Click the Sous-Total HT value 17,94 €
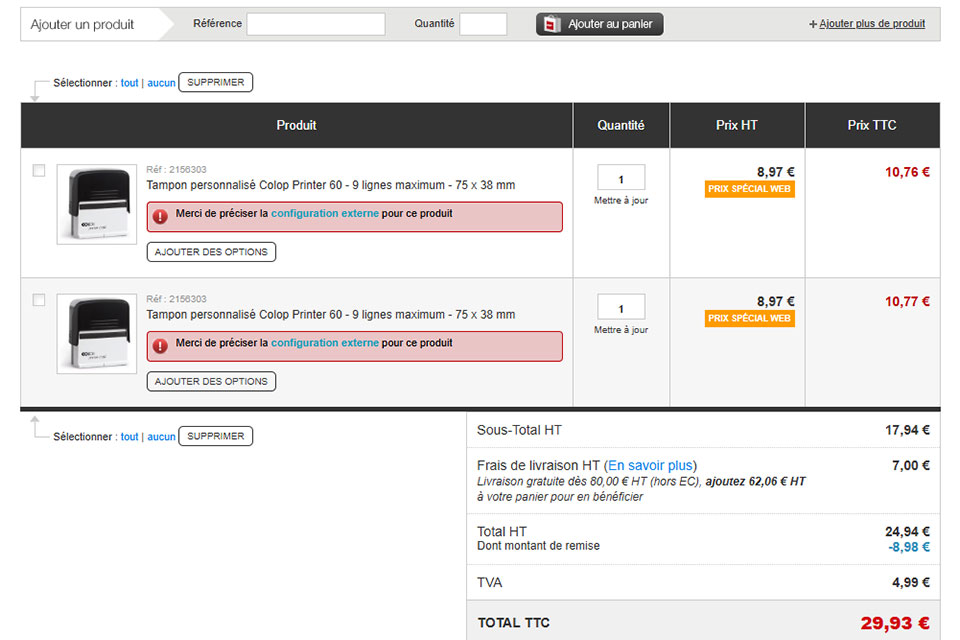 tap(907, 431)
